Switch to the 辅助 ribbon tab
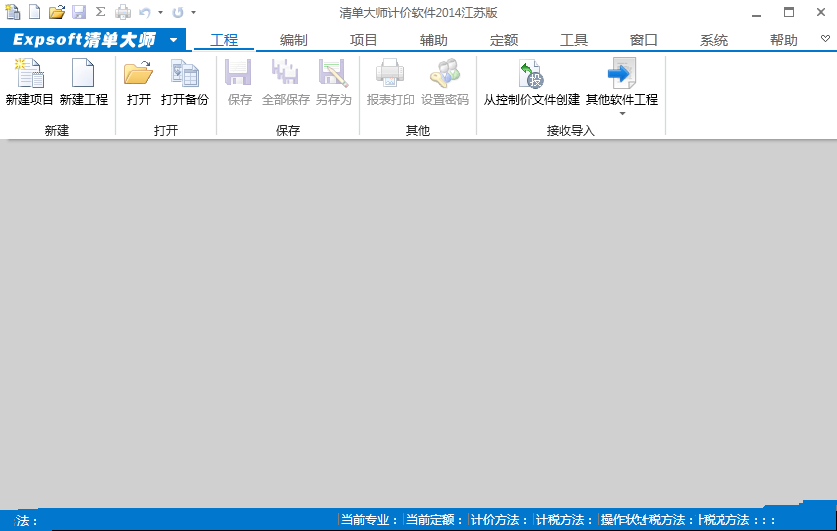 [x=433, y=40]
